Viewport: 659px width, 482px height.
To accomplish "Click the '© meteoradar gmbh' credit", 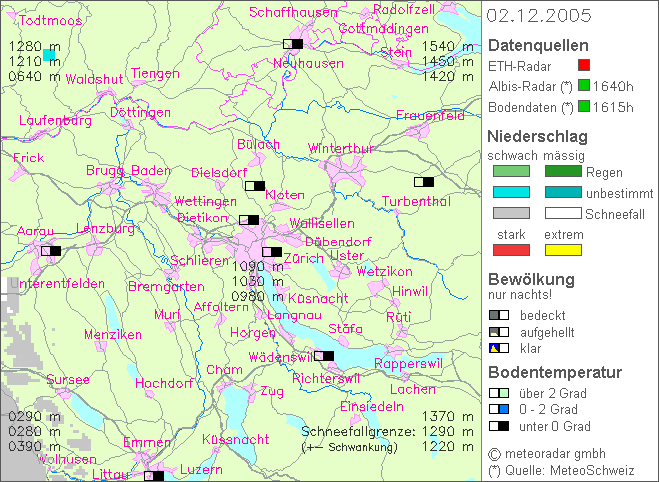I will (547, 454).
